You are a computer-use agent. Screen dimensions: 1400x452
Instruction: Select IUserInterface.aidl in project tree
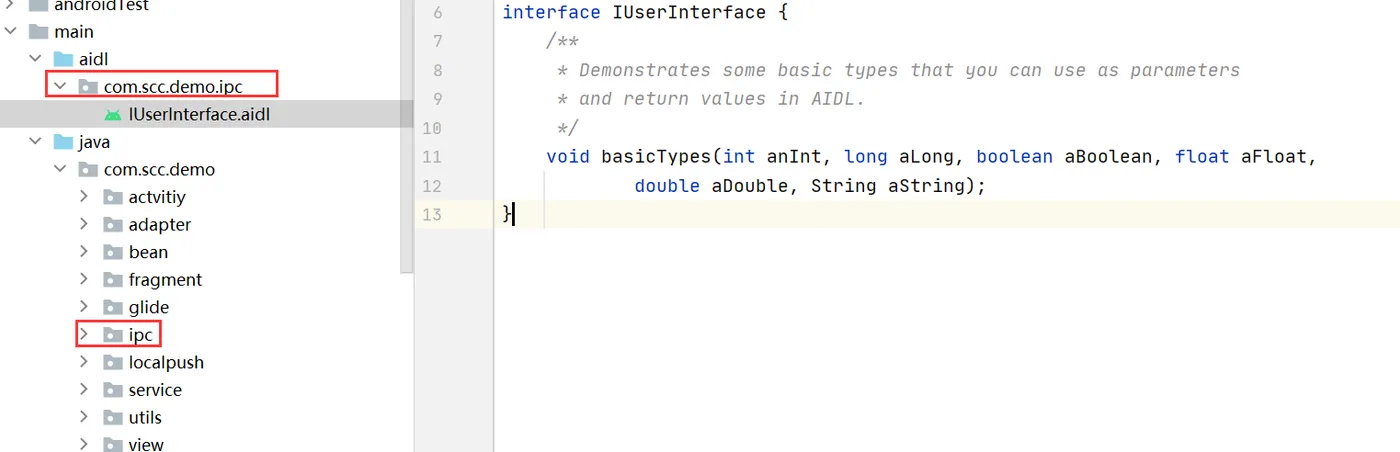point(199,115)
